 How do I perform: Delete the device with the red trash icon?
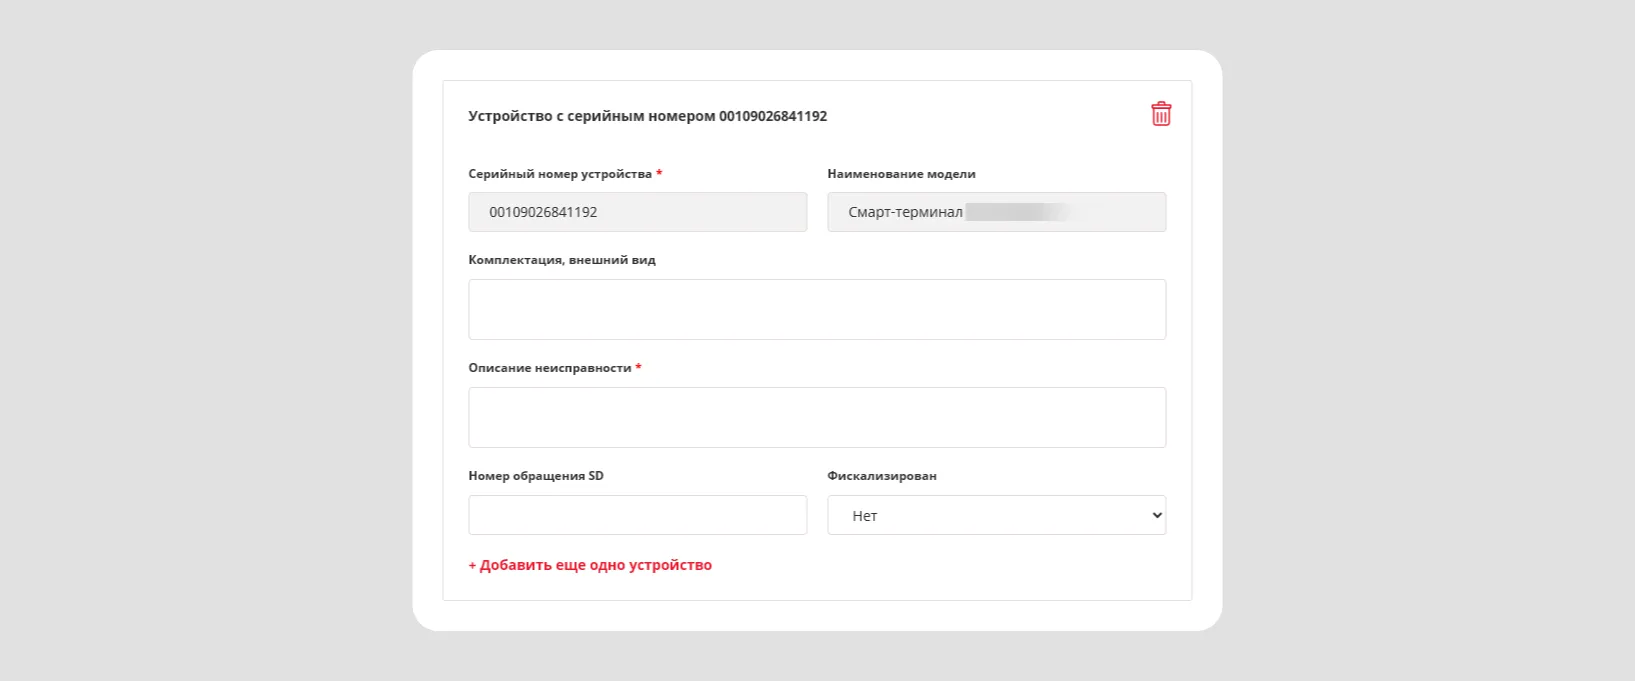pyautogui.click(x=1161, y=114)
